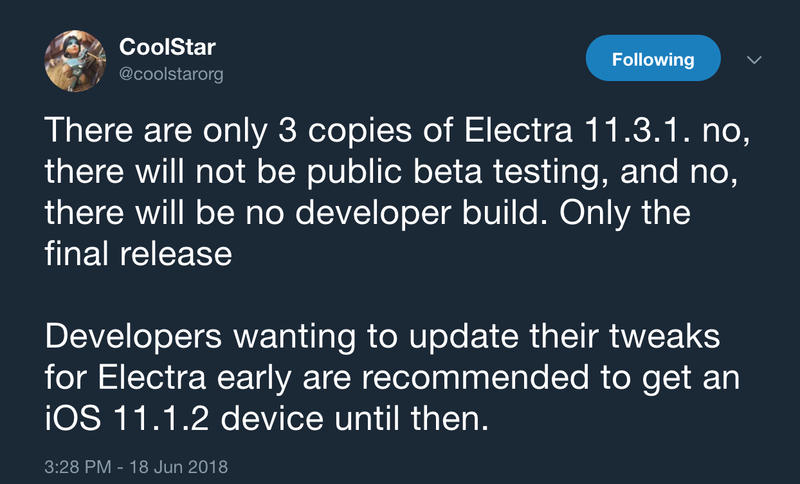The height and width of the screenshot is (484, 800).
Task: Click the CoolStar display name
Action: click(167, 47)
